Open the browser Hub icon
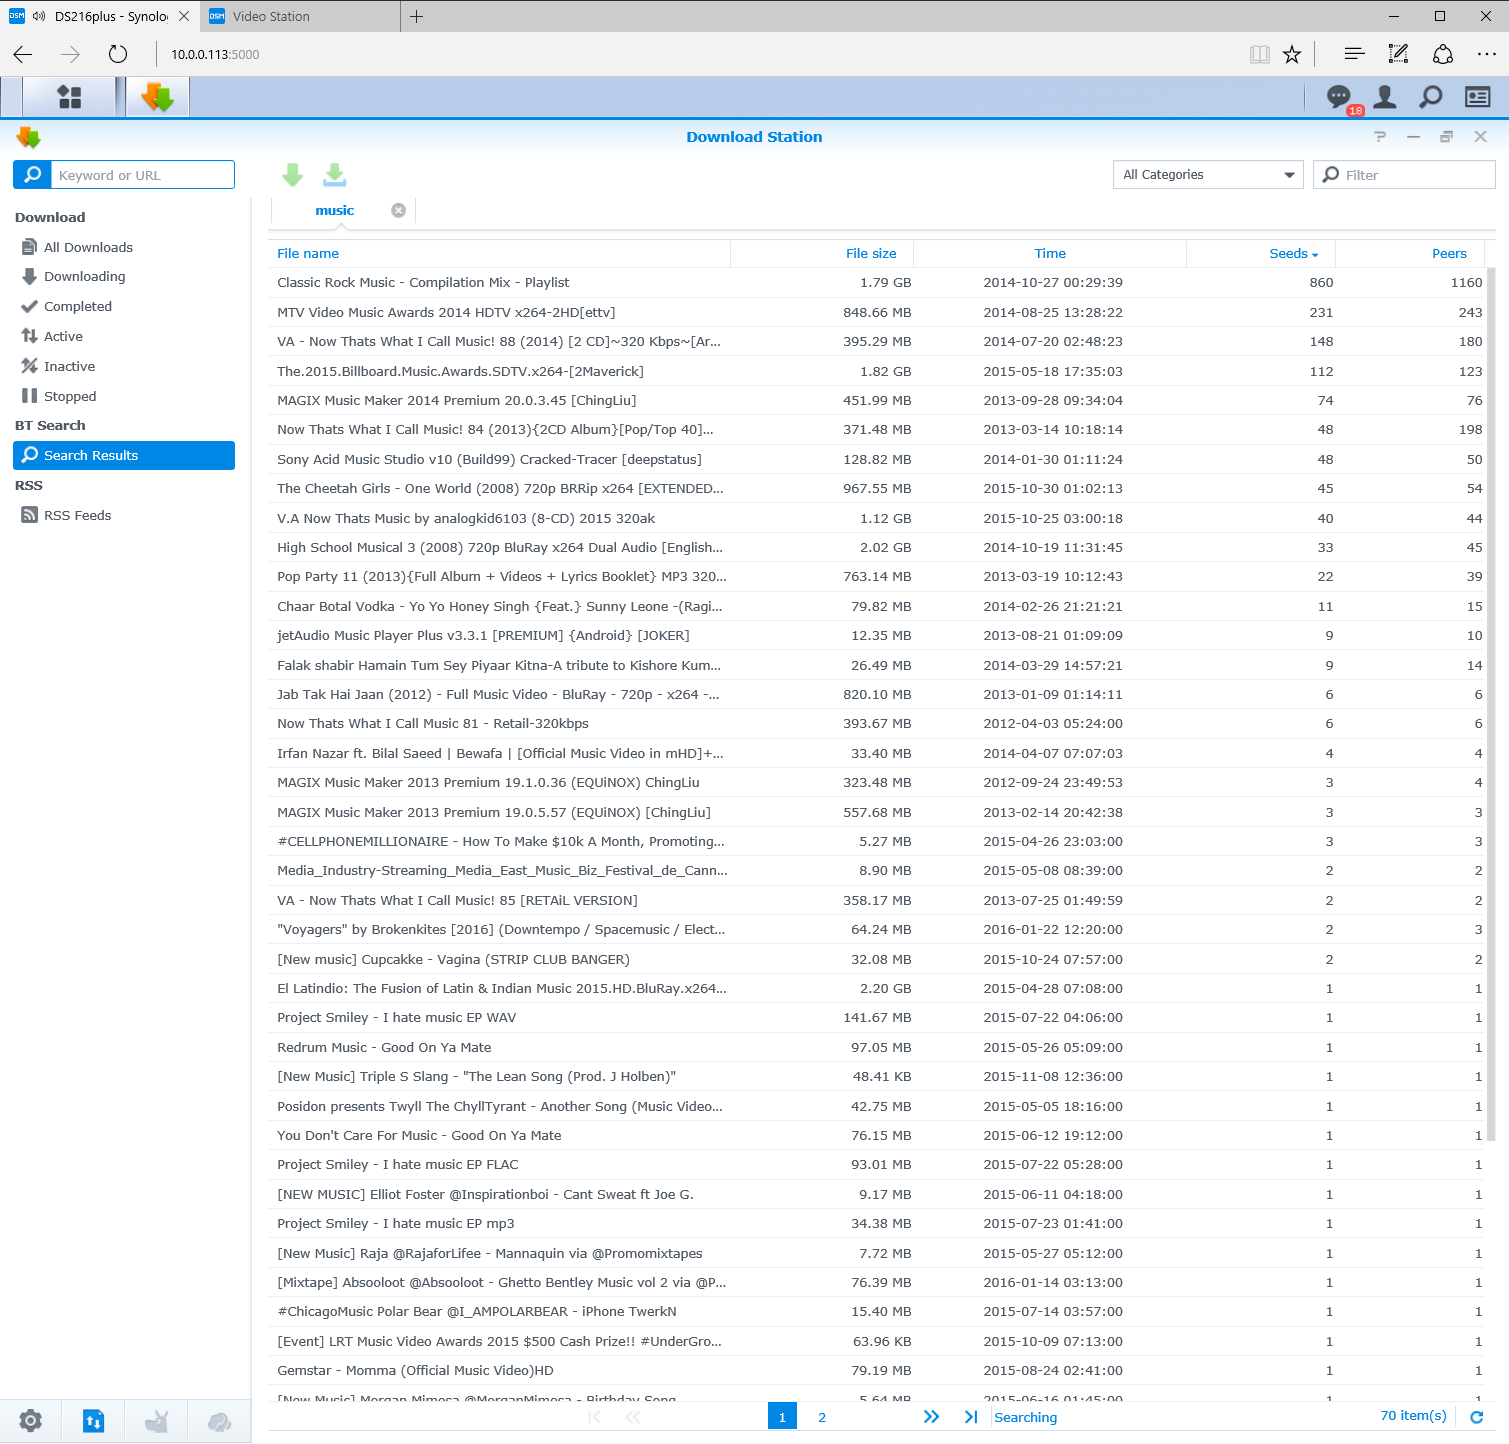Screen dimensions: 1509x1444 [1354, 54]
